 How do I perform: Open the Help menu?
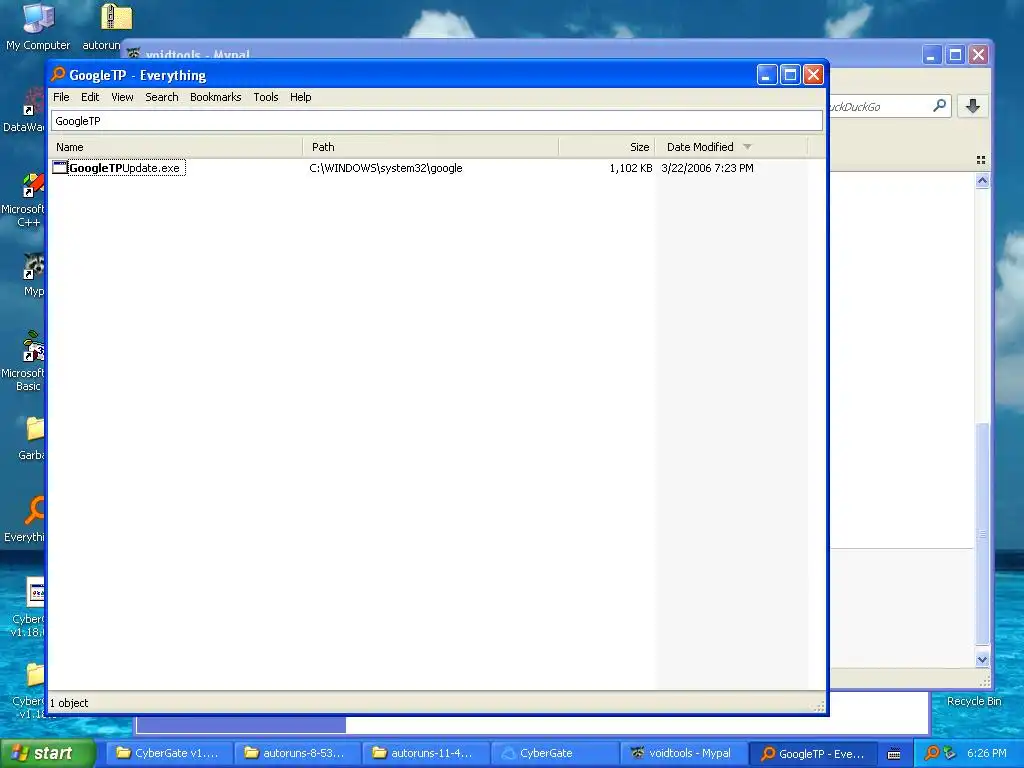coord(300,97)
